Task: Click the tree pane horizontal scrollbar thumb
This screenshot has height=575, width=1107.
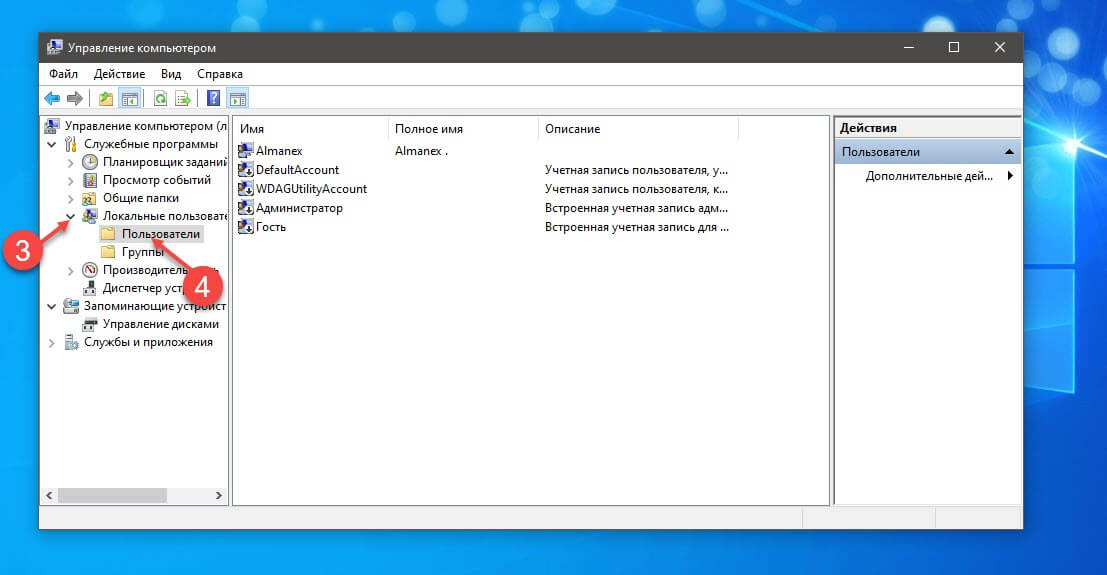Action: [112, 496]
